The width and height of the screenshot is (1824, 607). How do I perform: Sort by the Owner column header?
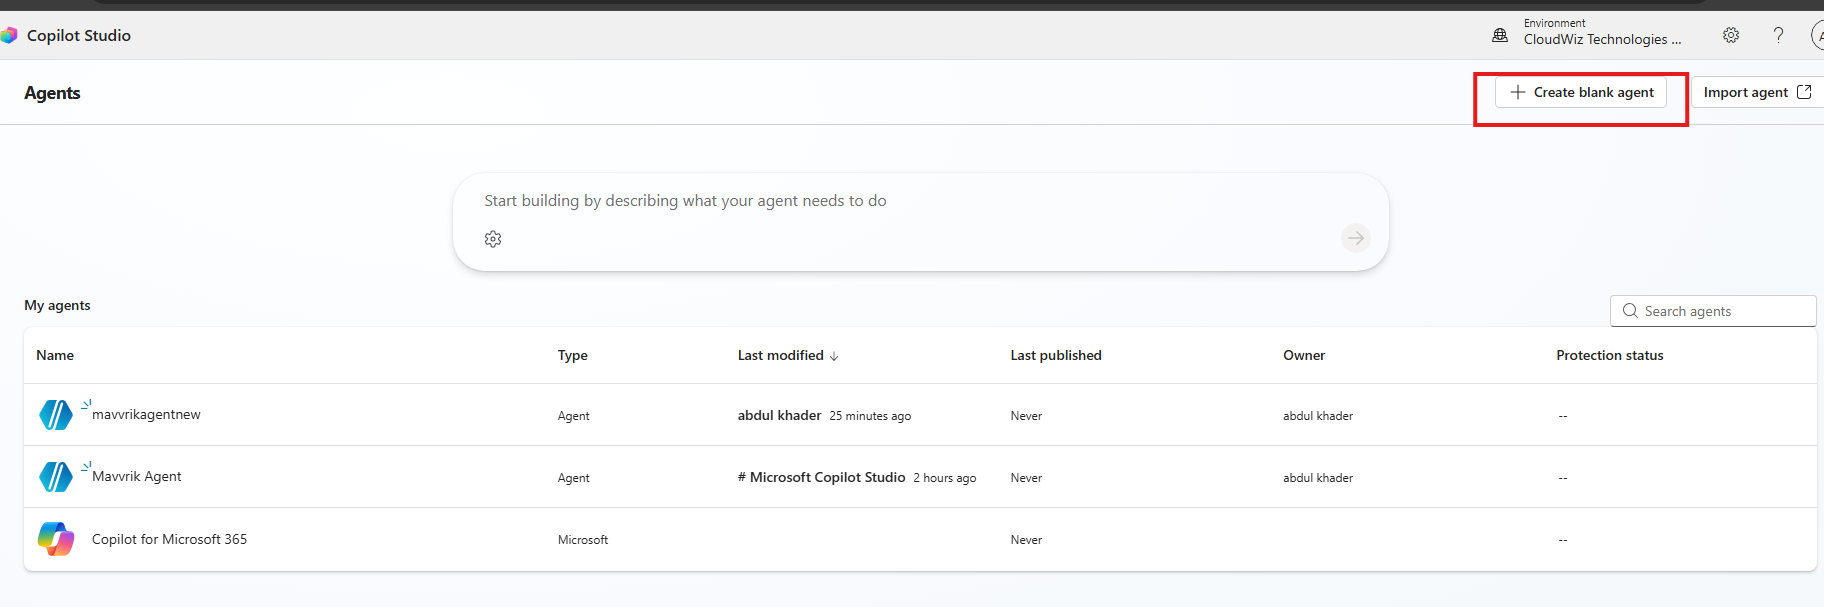click(1304, 355)
